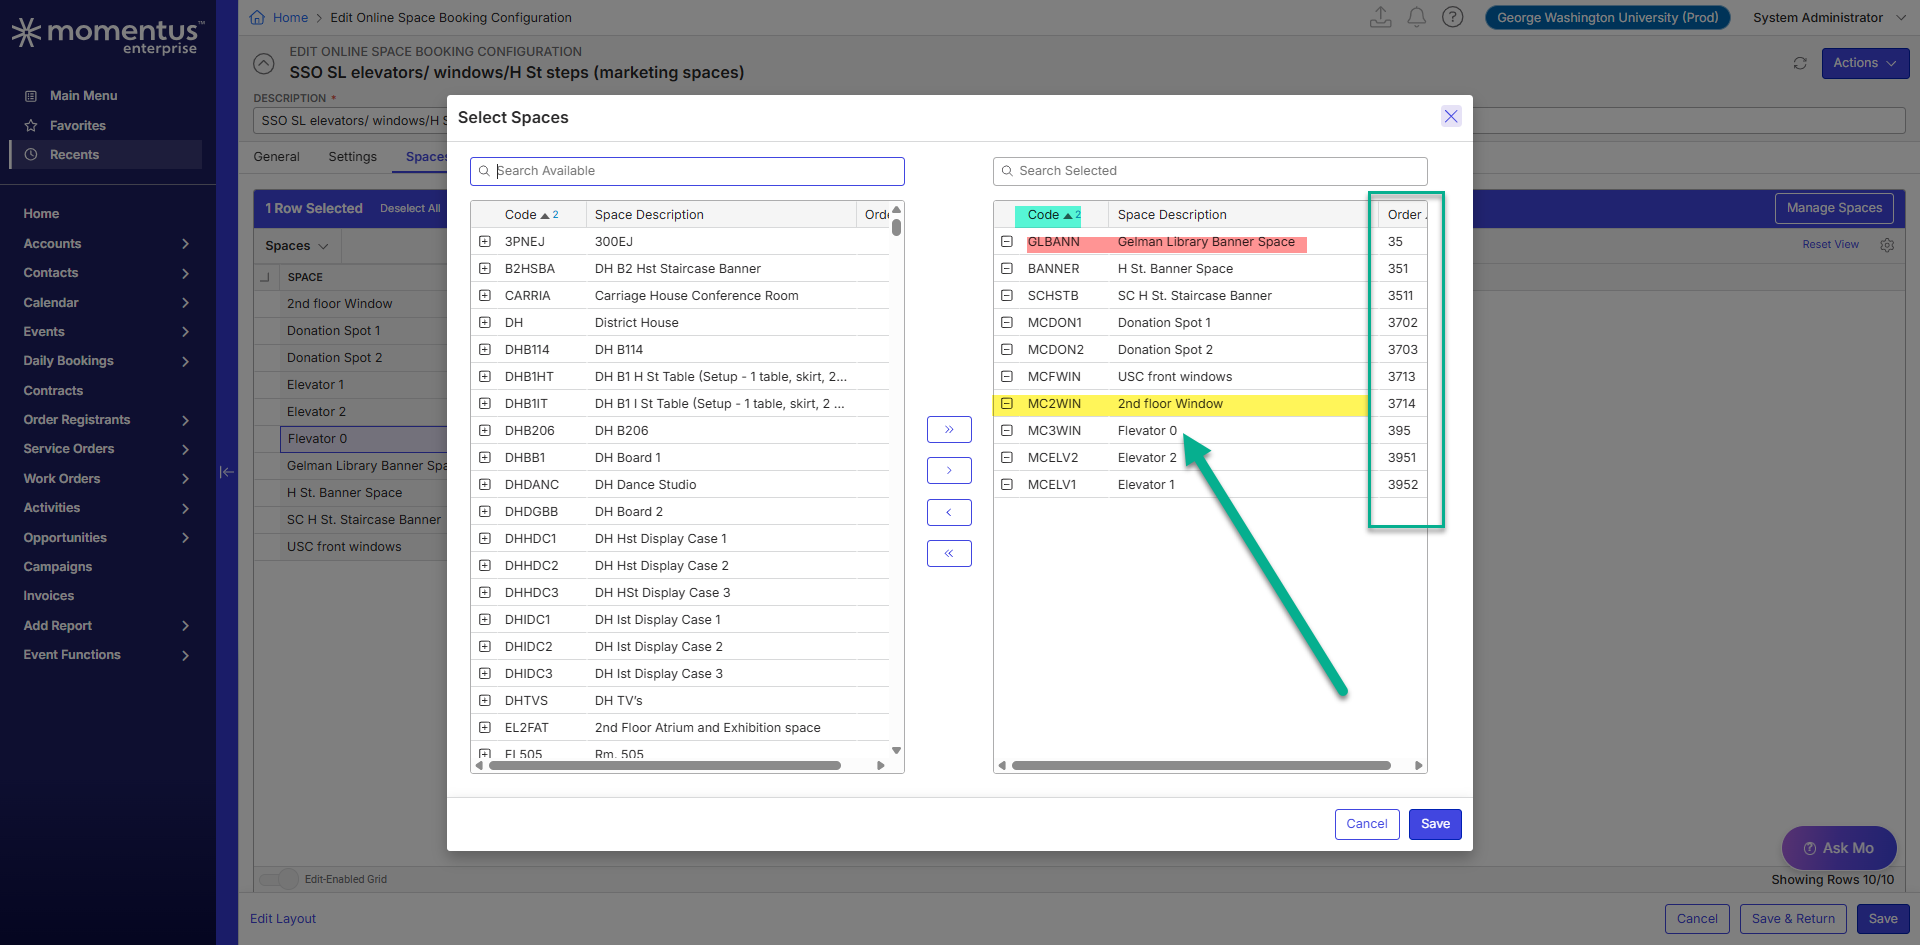Viewport: 1920px width, 945px height.
Task: Toggle the select-all checkbox in SPACE header
Action: [265, 277]
